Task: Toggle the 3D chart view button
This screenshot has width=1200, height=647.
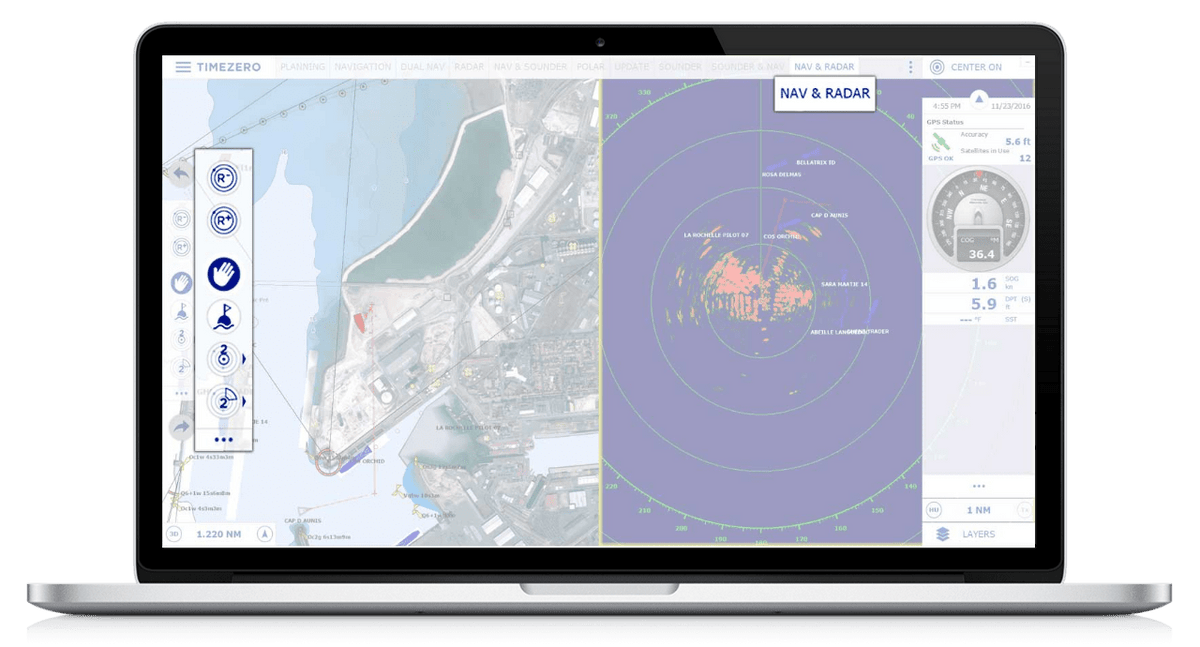Action: pos(174,534)
